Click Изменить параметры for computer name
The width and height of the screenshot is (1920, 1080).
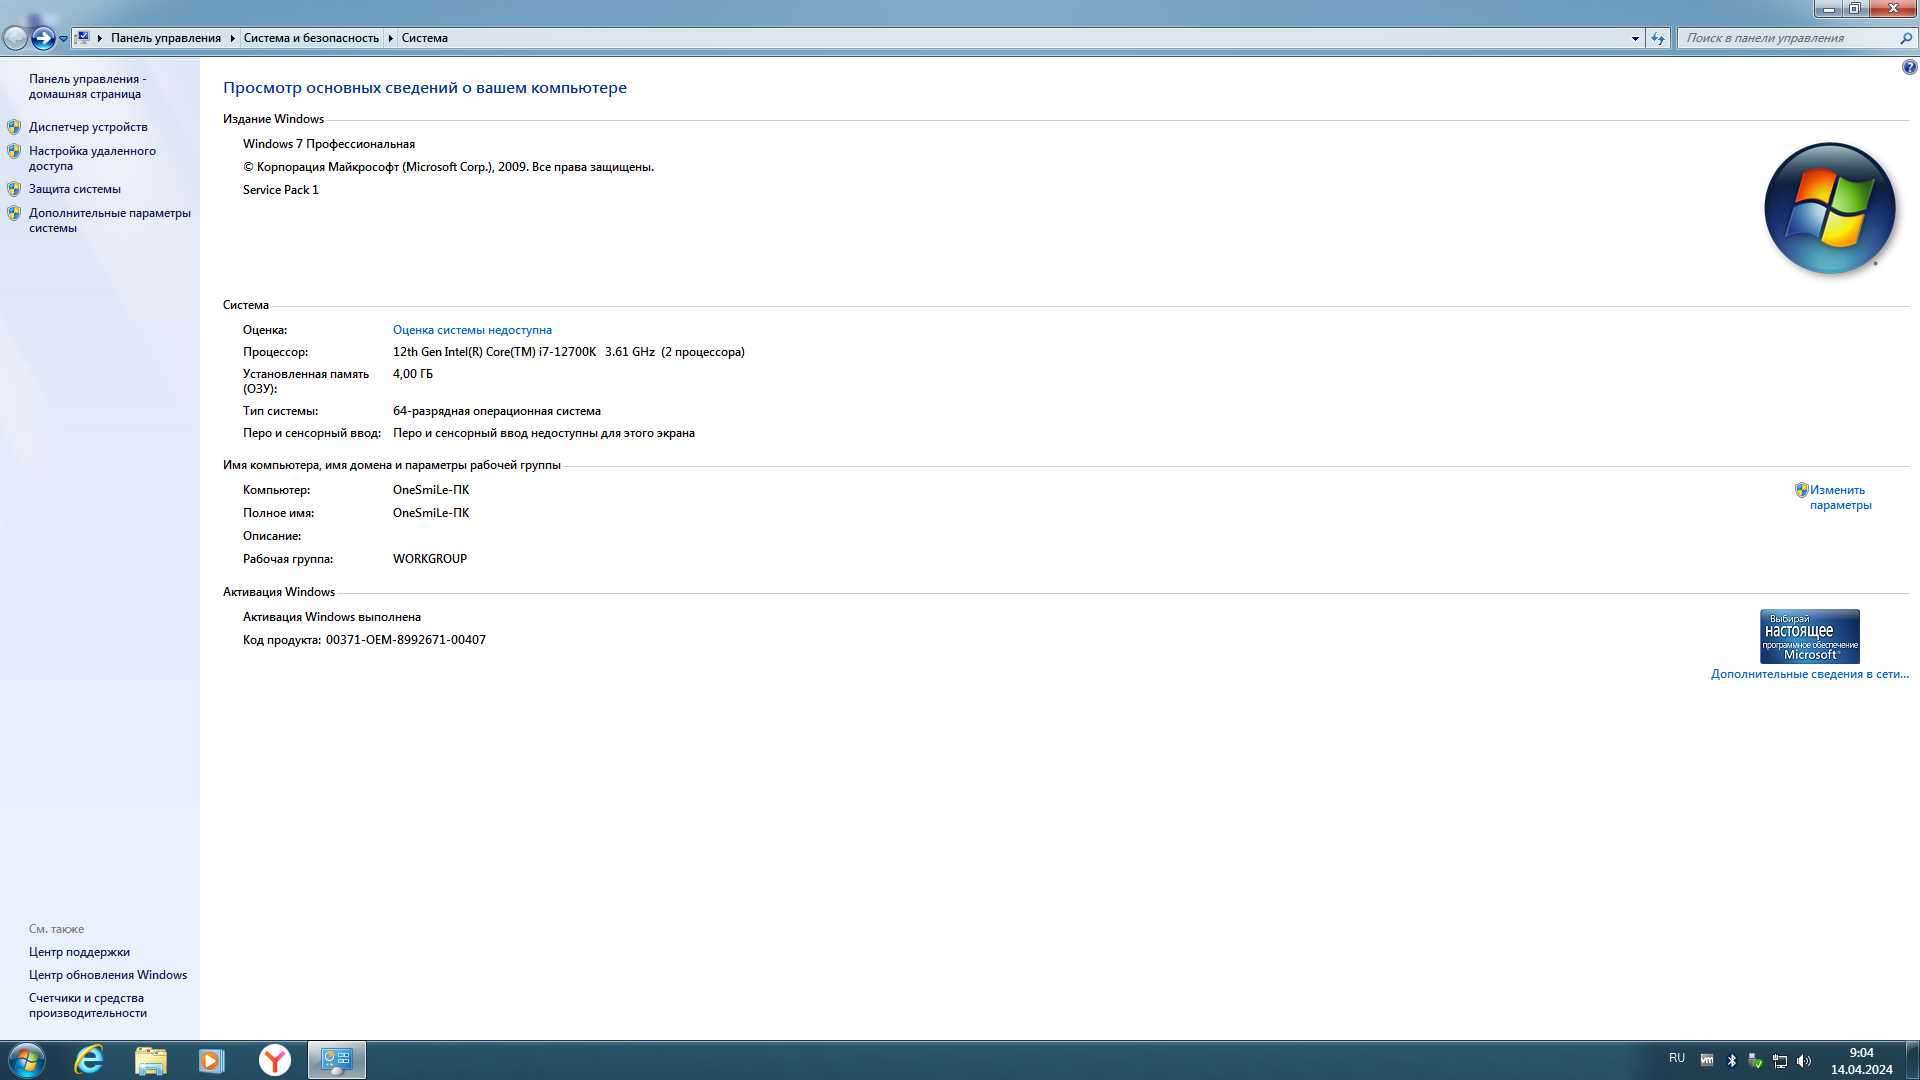click(1838, 496)
